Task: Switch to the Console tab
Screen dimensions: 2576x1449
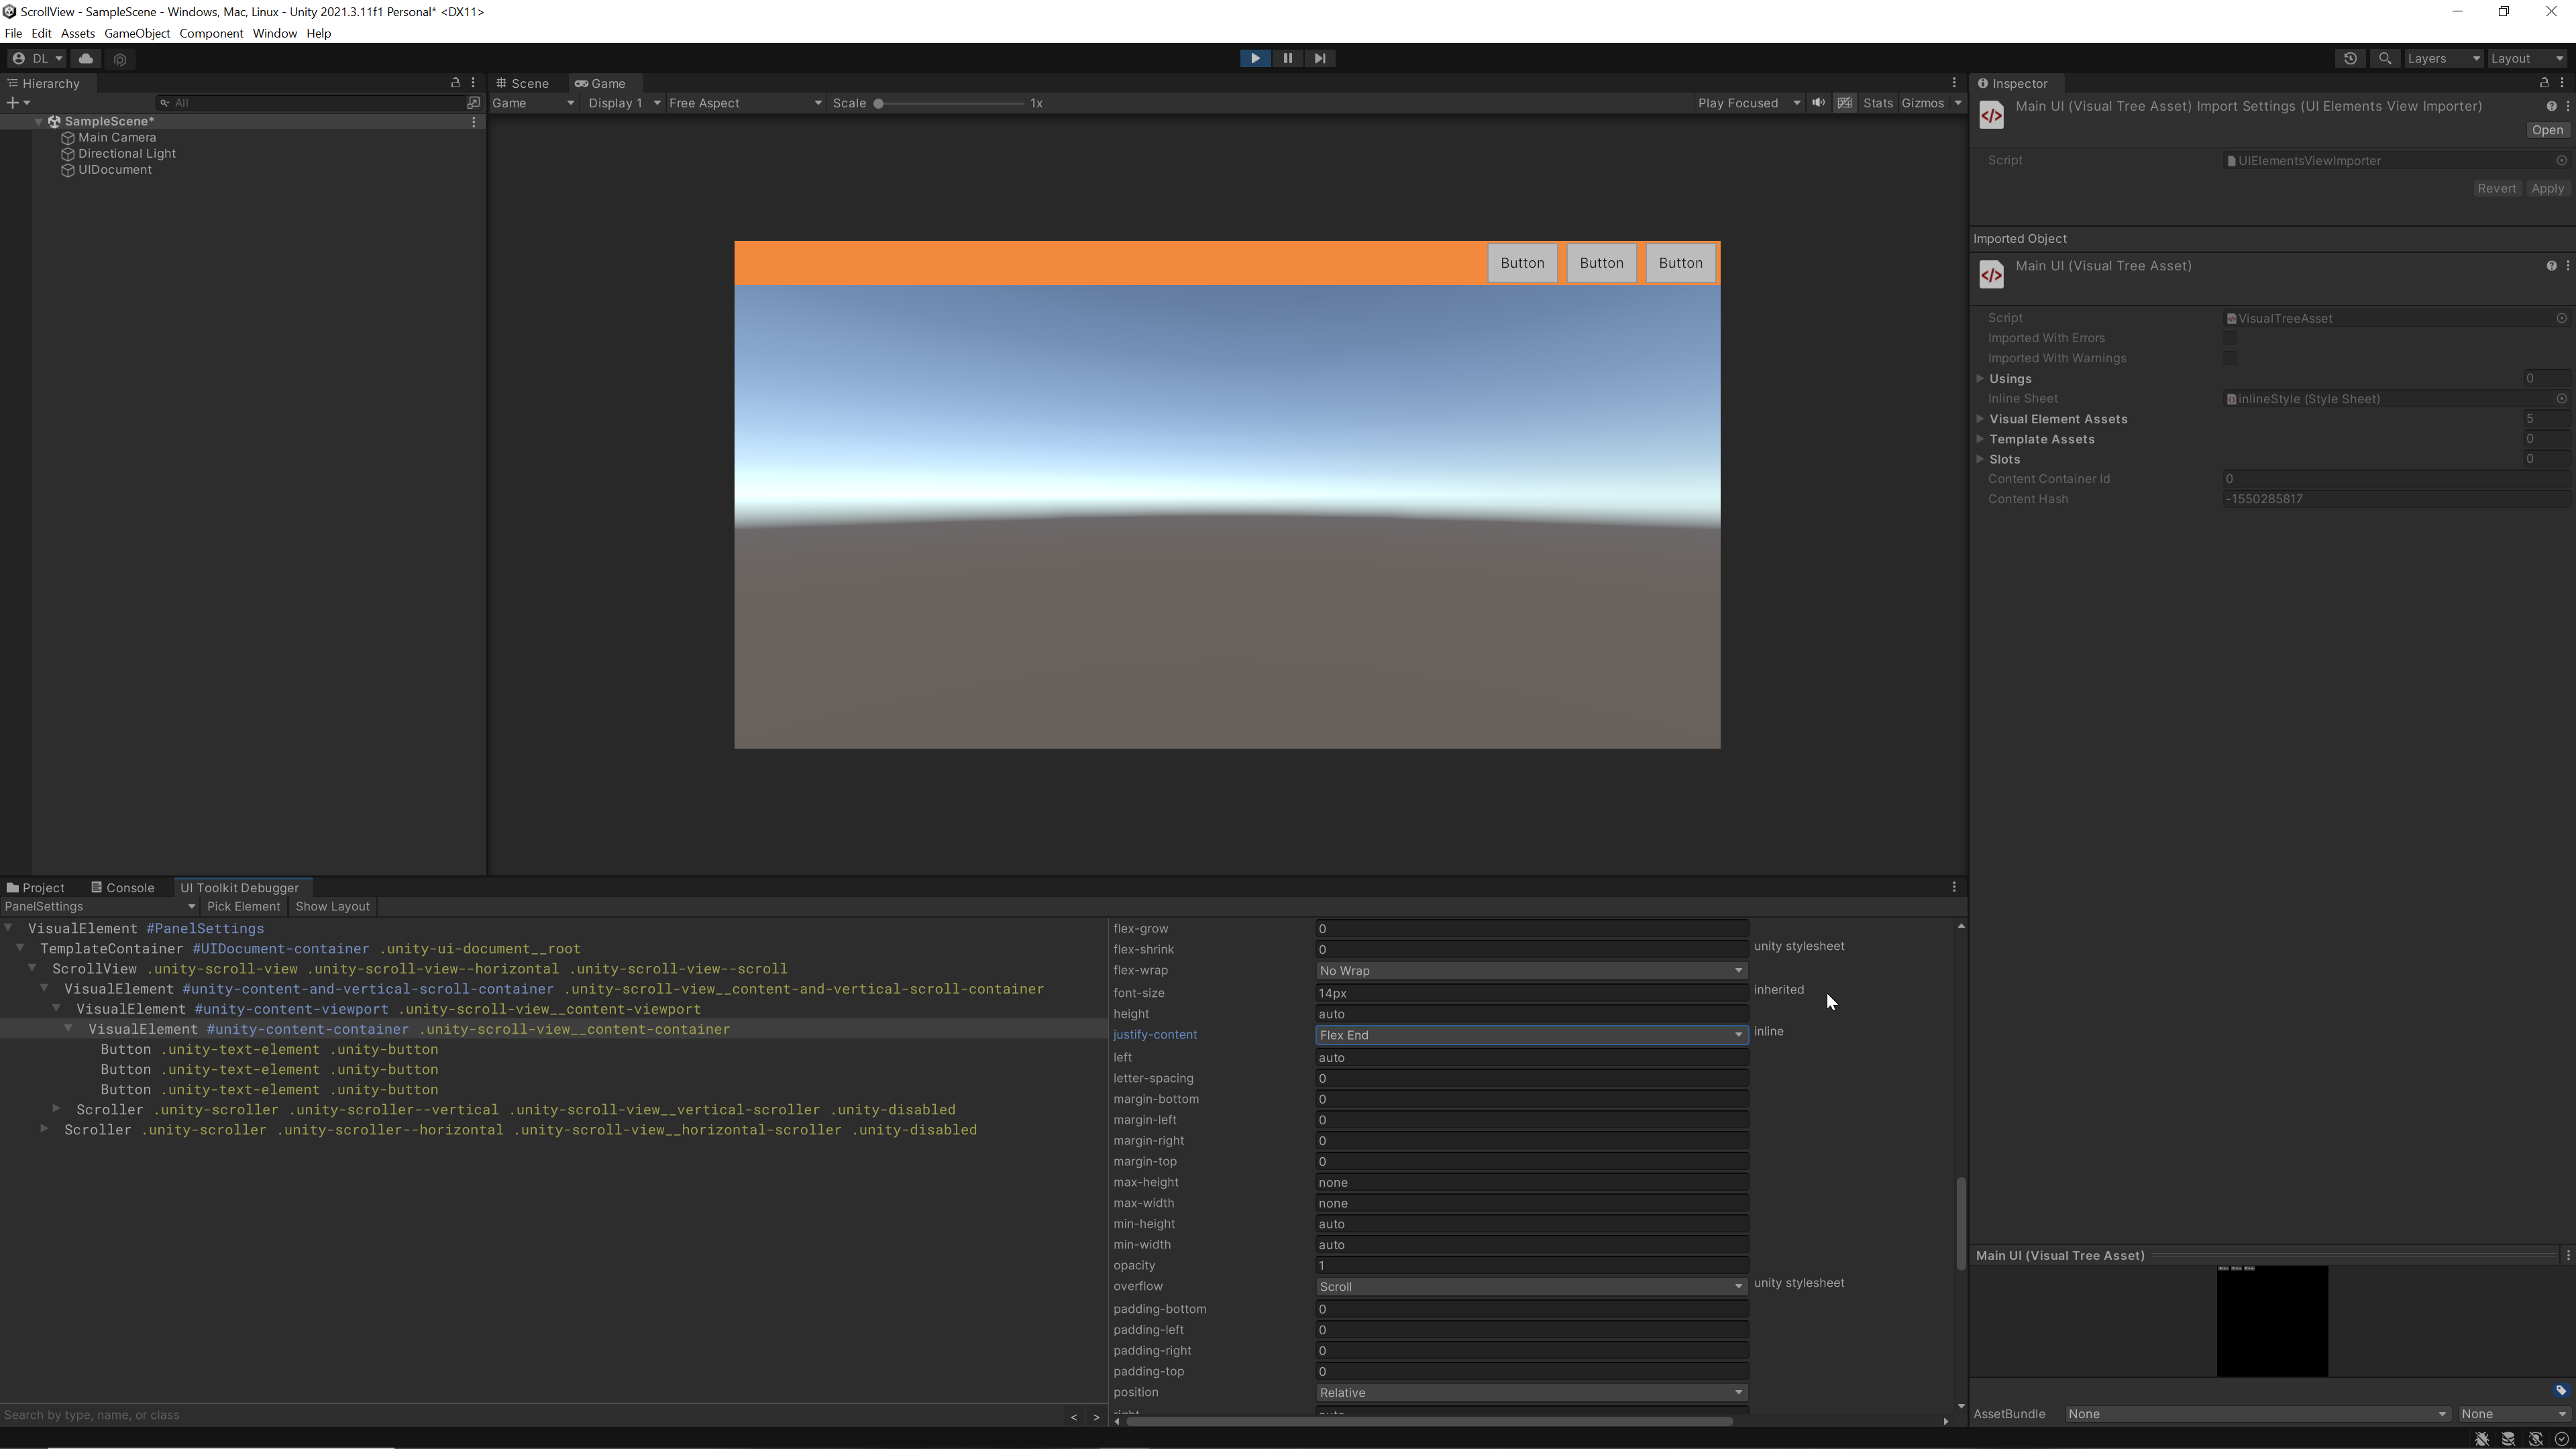Action: pyautogui.click(x=123, y=888)
